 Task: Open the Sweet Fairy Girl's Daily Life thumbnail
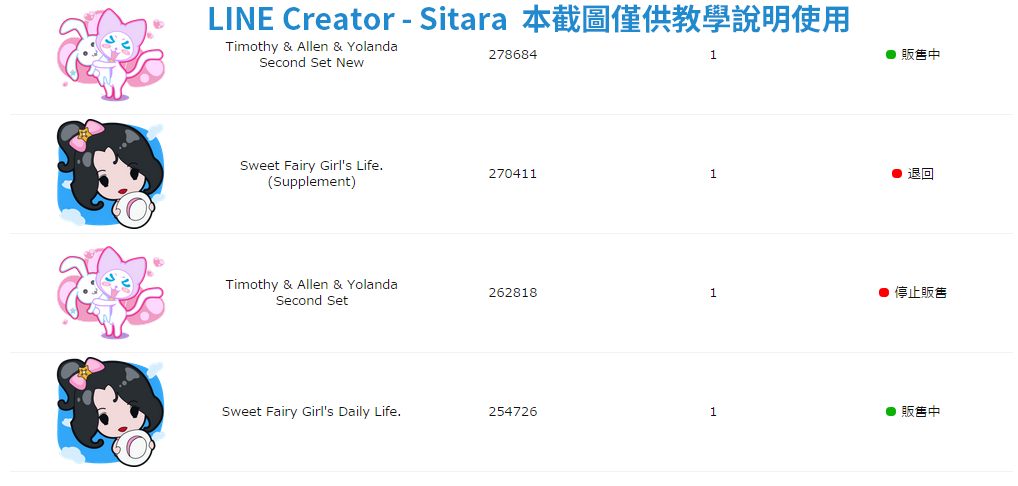tap(110, 412)
